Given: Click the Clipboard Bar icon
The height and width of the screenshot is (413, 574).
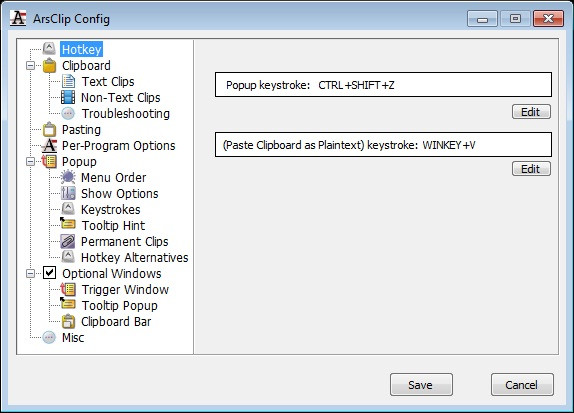Looking at the screenshot, I should (x=68, y=321).
